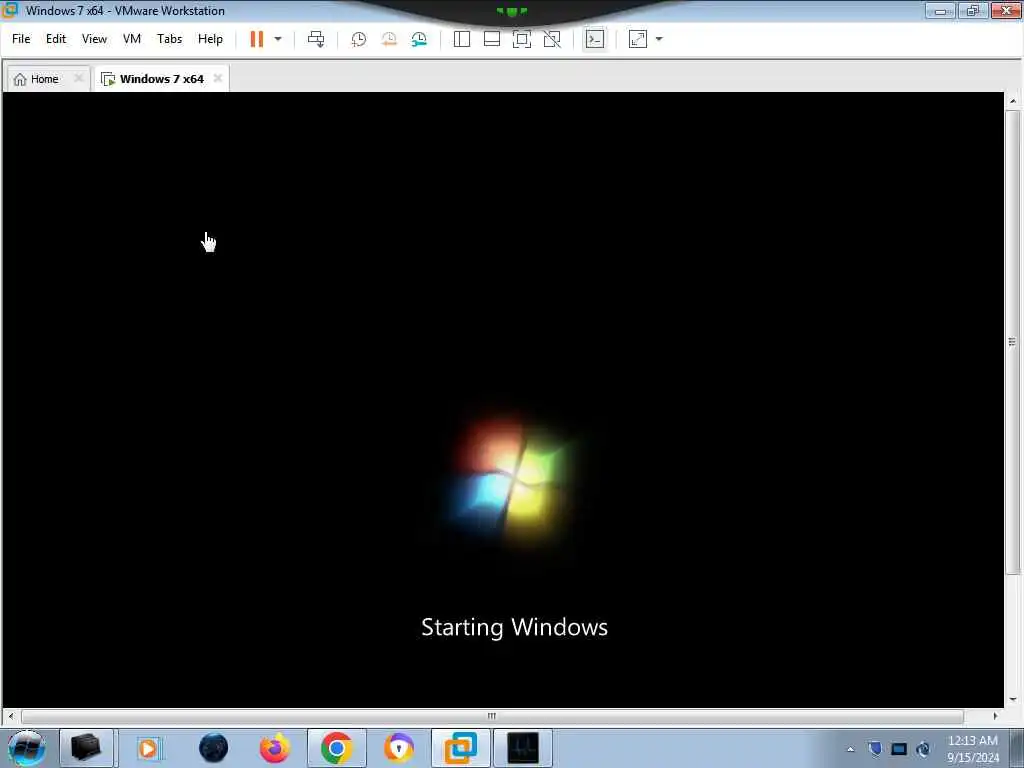Click the tray icon beside the clock

point(923,749)
